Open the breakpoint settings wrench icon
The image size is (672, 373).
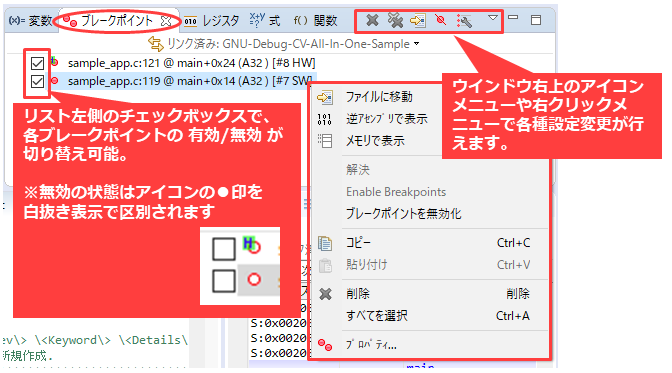(464, 21)
